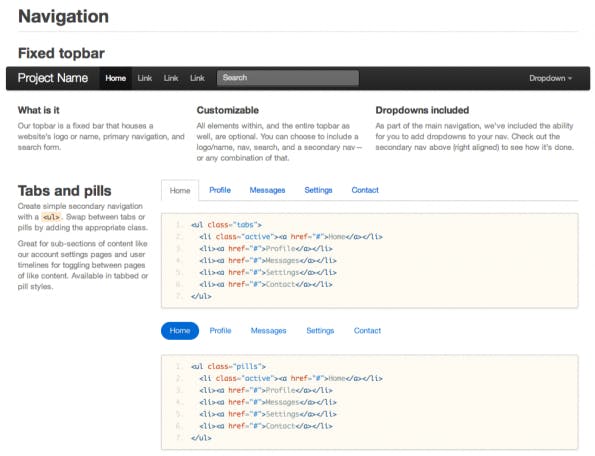Open the Contact tab
The height and width of the screenshot is (456, 595).
click(365, 190)
